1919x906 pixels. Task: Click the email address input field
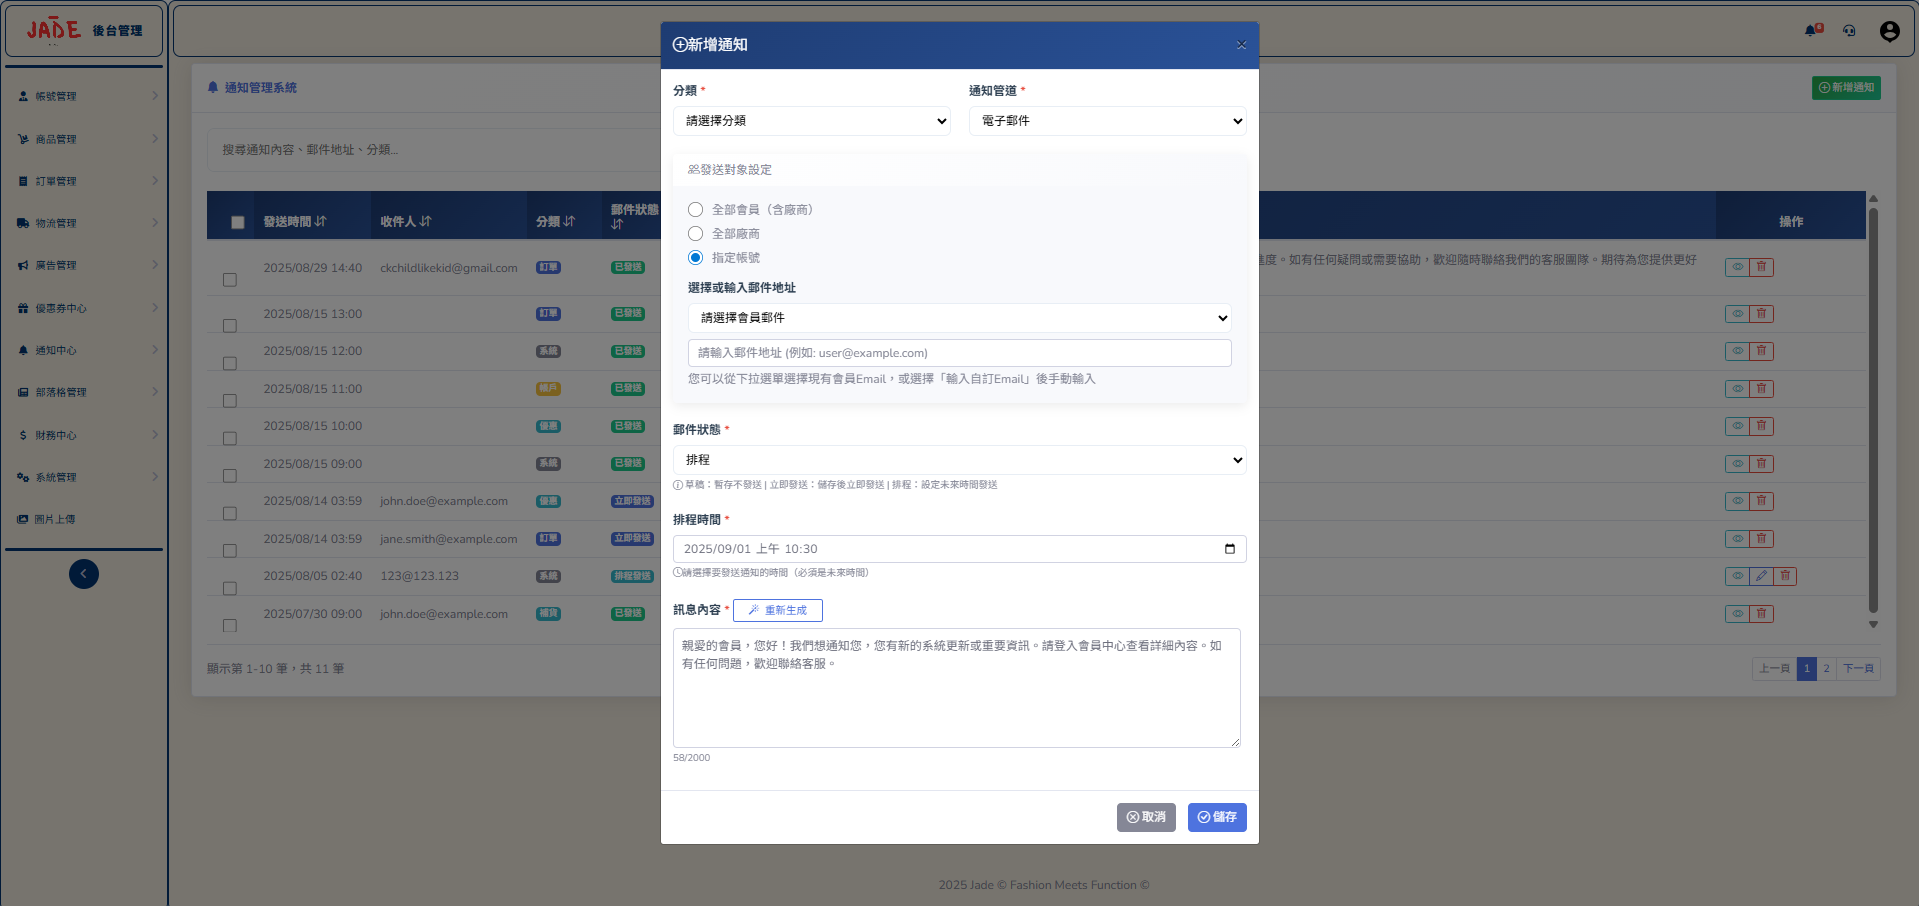coord(960,353)
